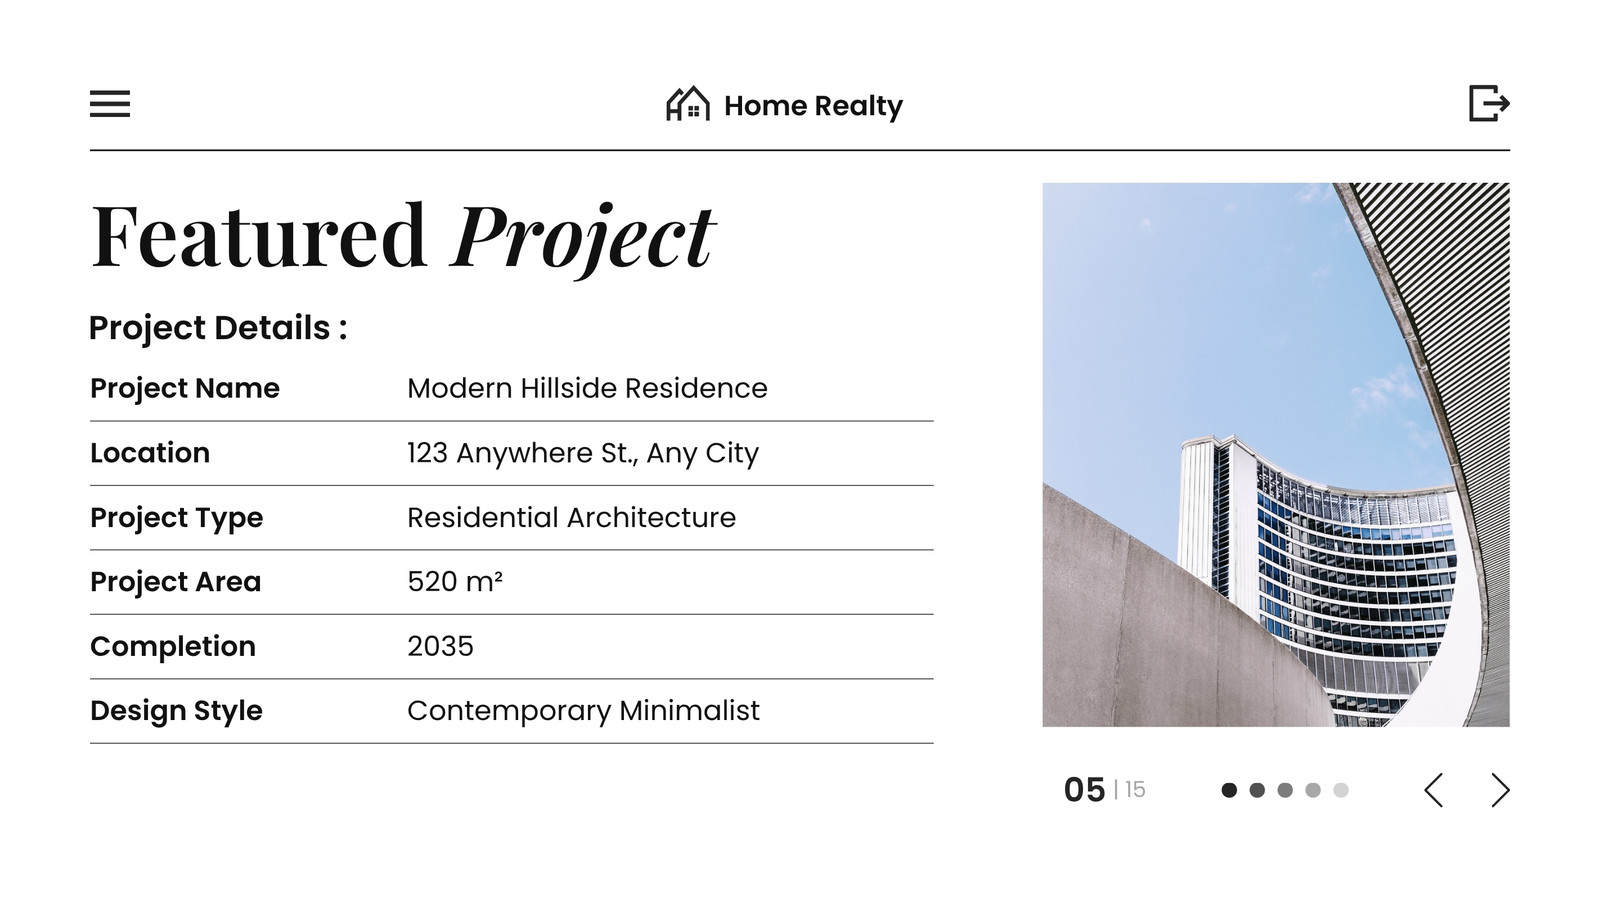Select the fourth pagination dot
Image resolution: width=1600 pixels, height=900 pixels.
point(1313,790)
